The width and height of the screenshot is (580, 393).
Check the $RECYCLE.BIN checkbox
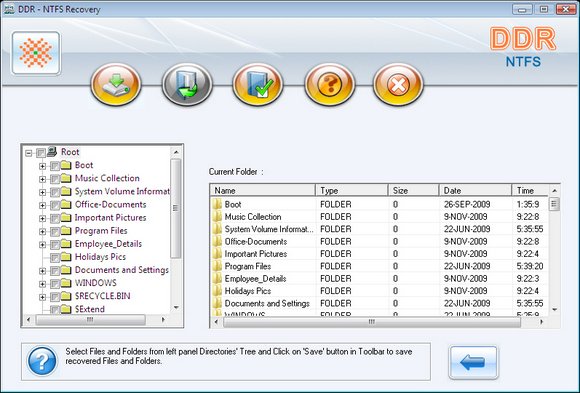pyautogui.click(x=55, y=296)
